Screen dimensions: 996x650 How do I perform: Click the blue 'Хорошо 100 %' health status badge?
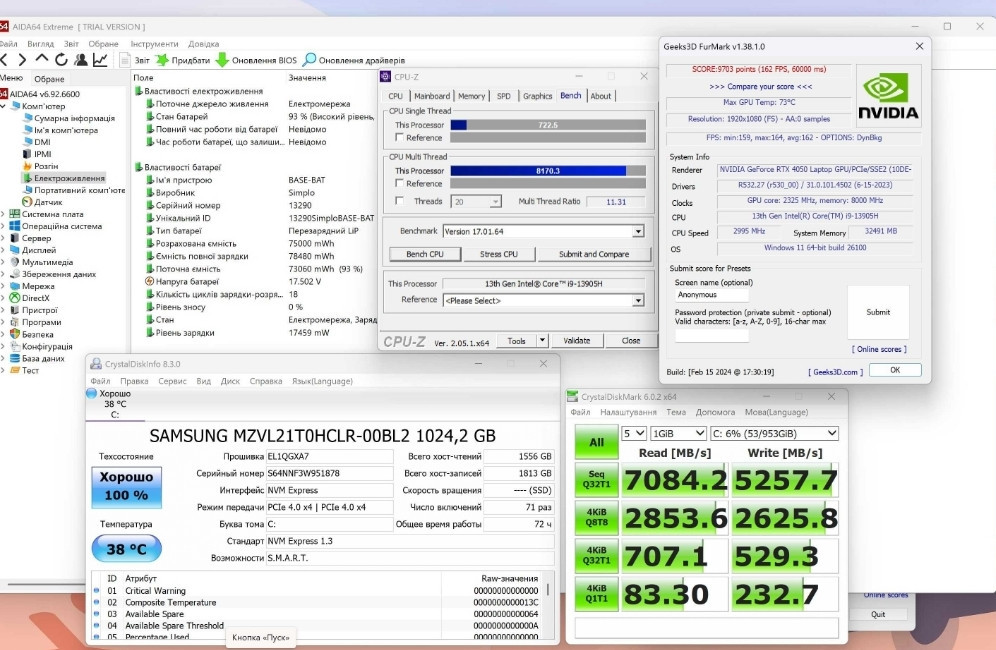tap(127, 486)
